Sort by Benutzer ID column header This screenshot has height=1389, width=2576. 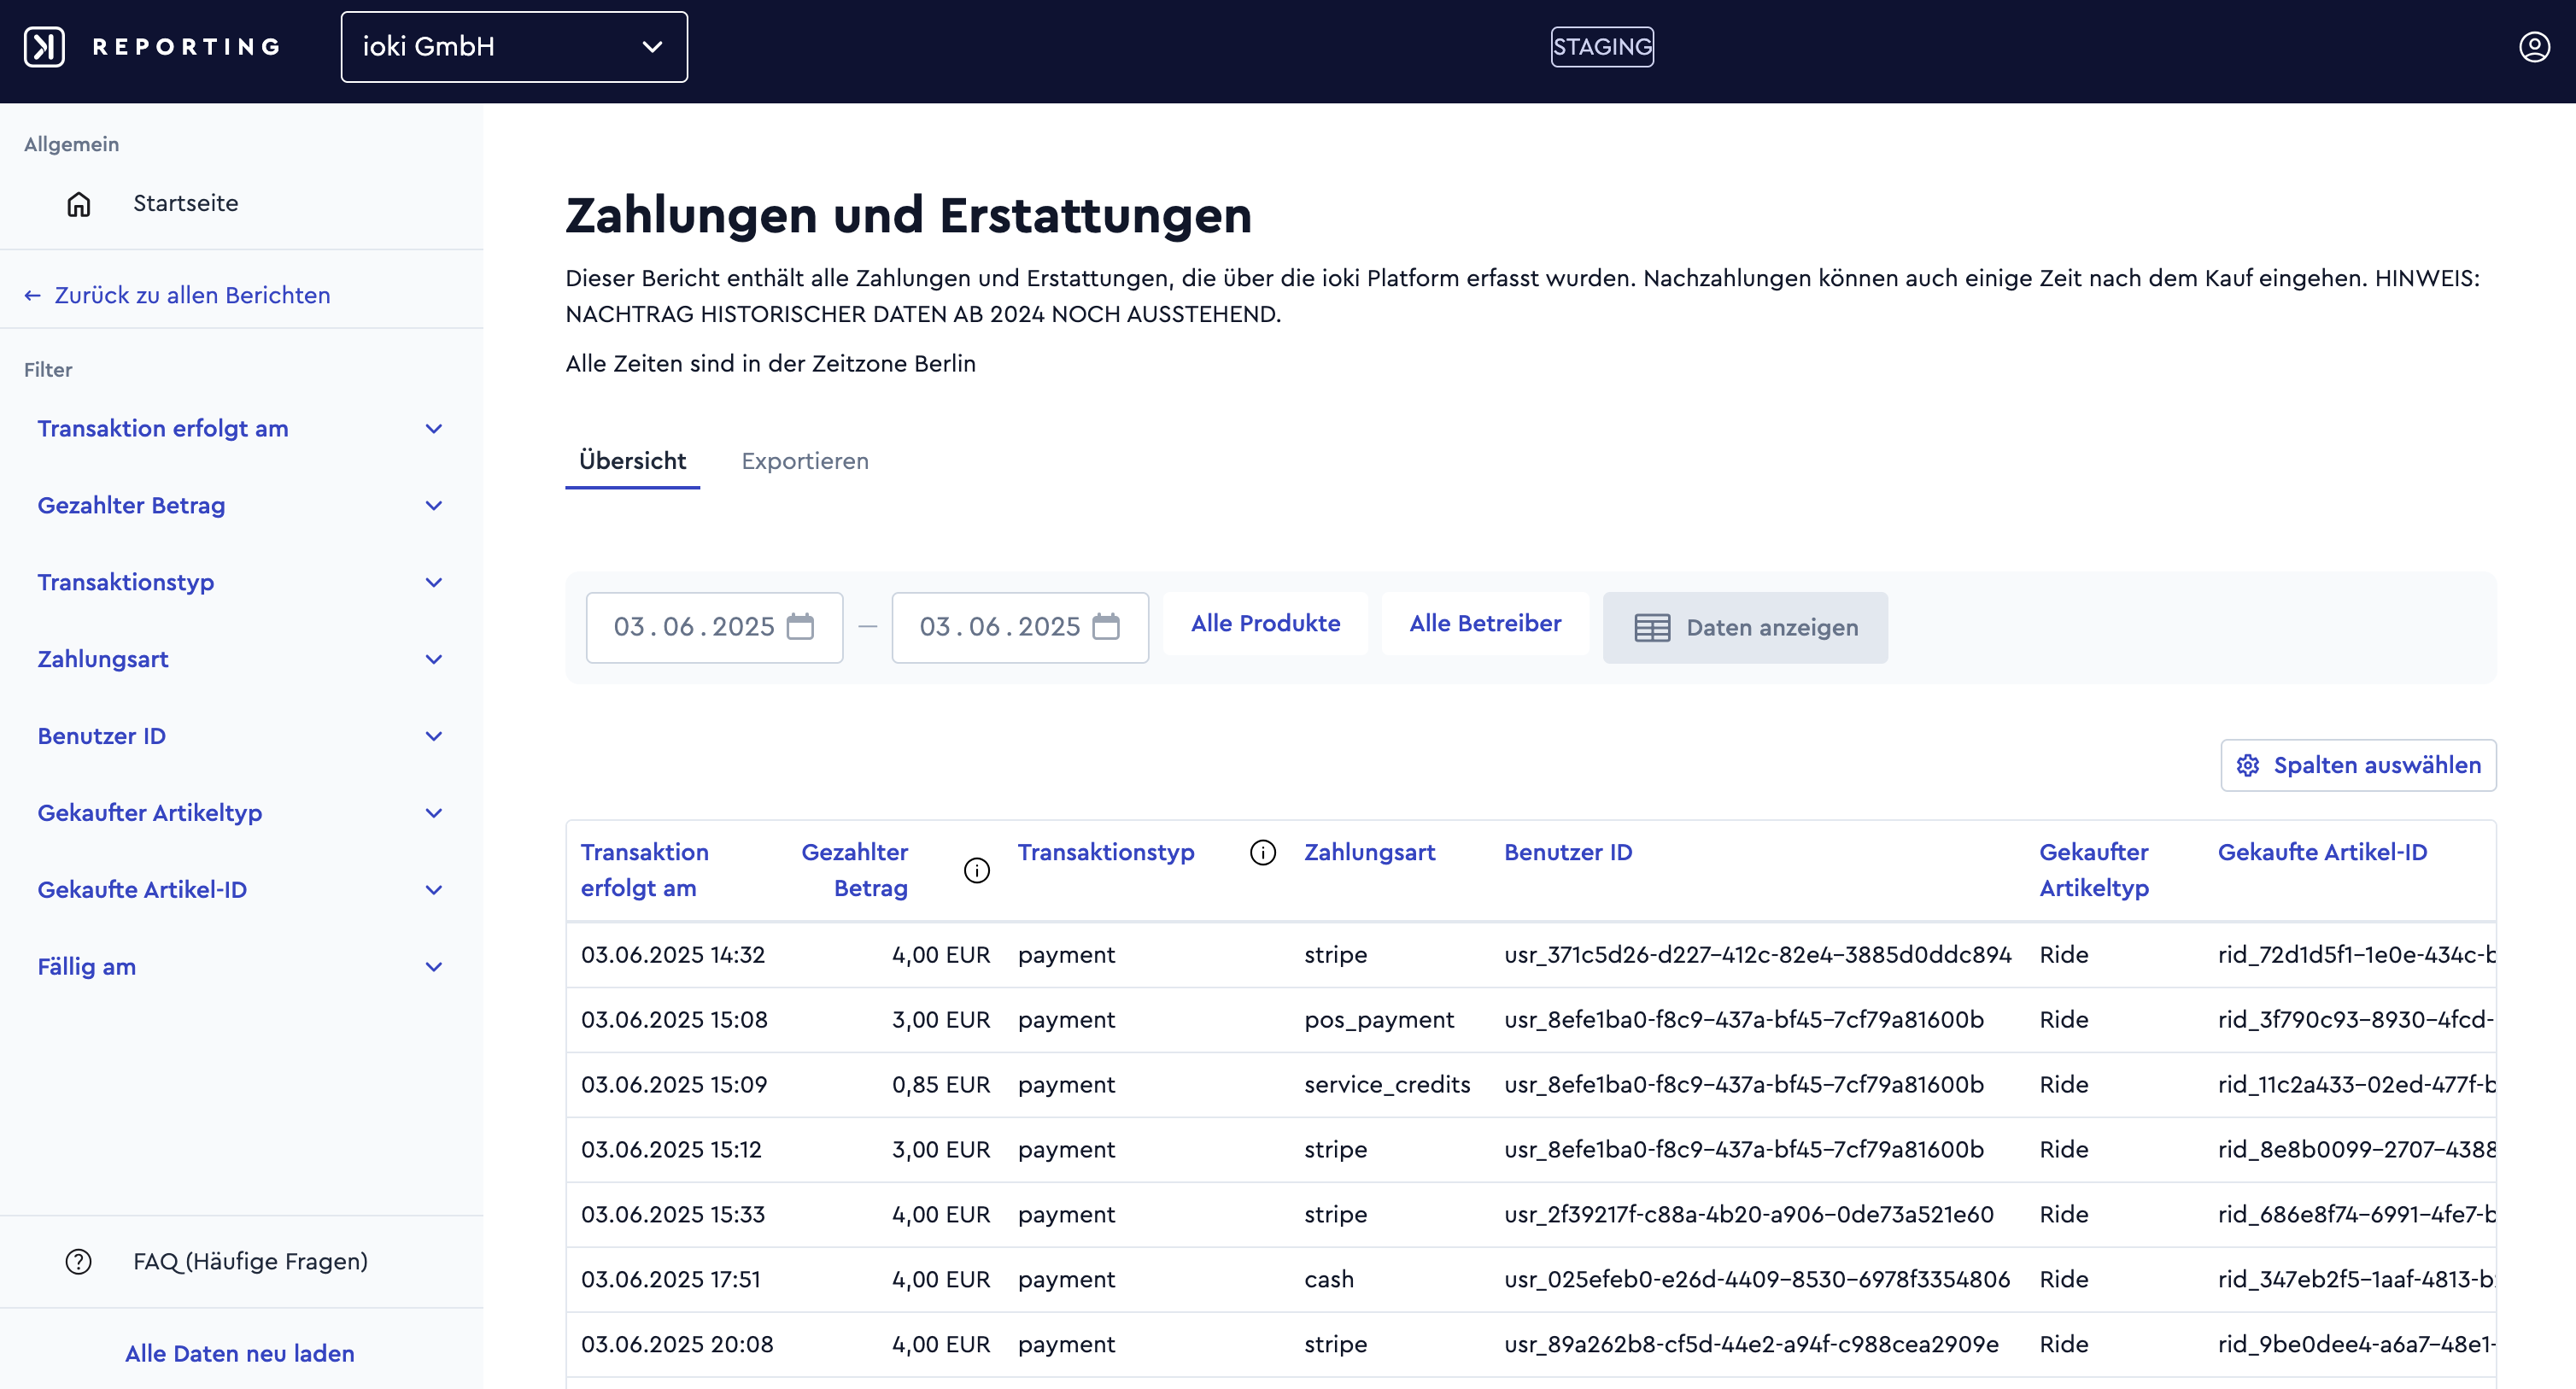[x=1568, y=853]
